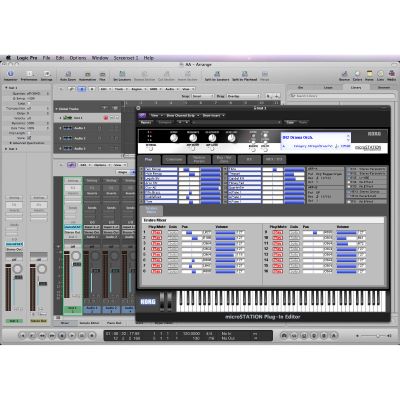
Task: Click the Search Library field
Action: tap(342, 96)
